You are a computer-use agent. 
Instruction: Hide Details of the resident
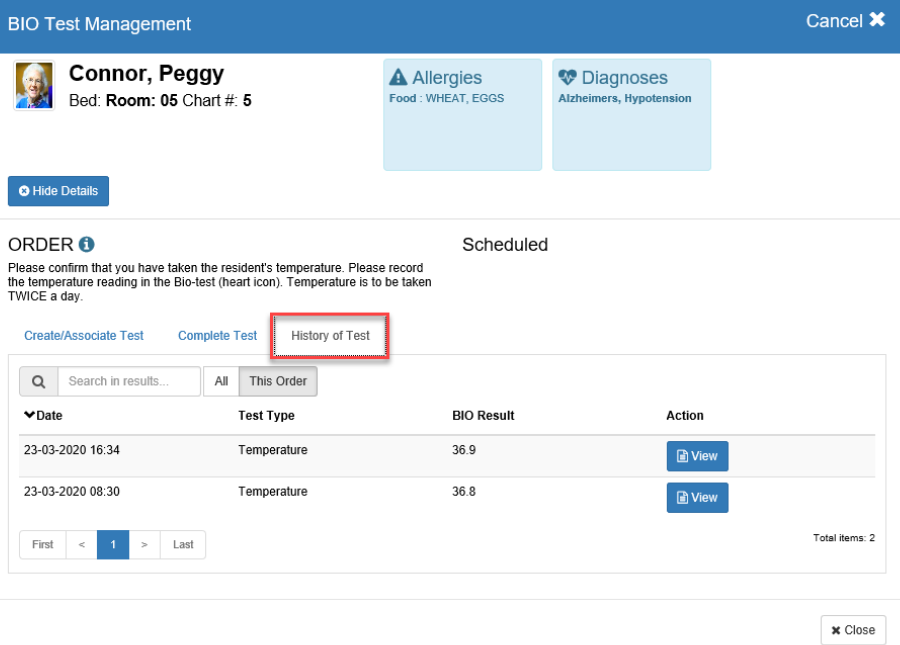(x=58, y=191)
